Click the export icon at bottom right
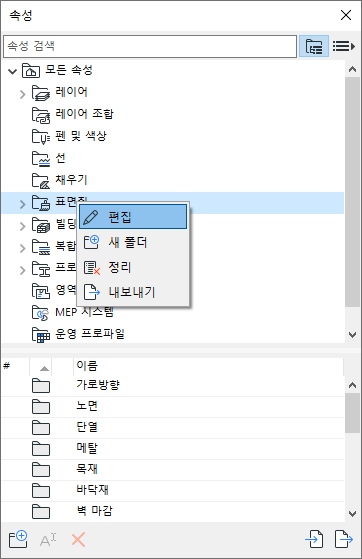The height and width of the screenshot is (559, 362). [x=344, y=539]
